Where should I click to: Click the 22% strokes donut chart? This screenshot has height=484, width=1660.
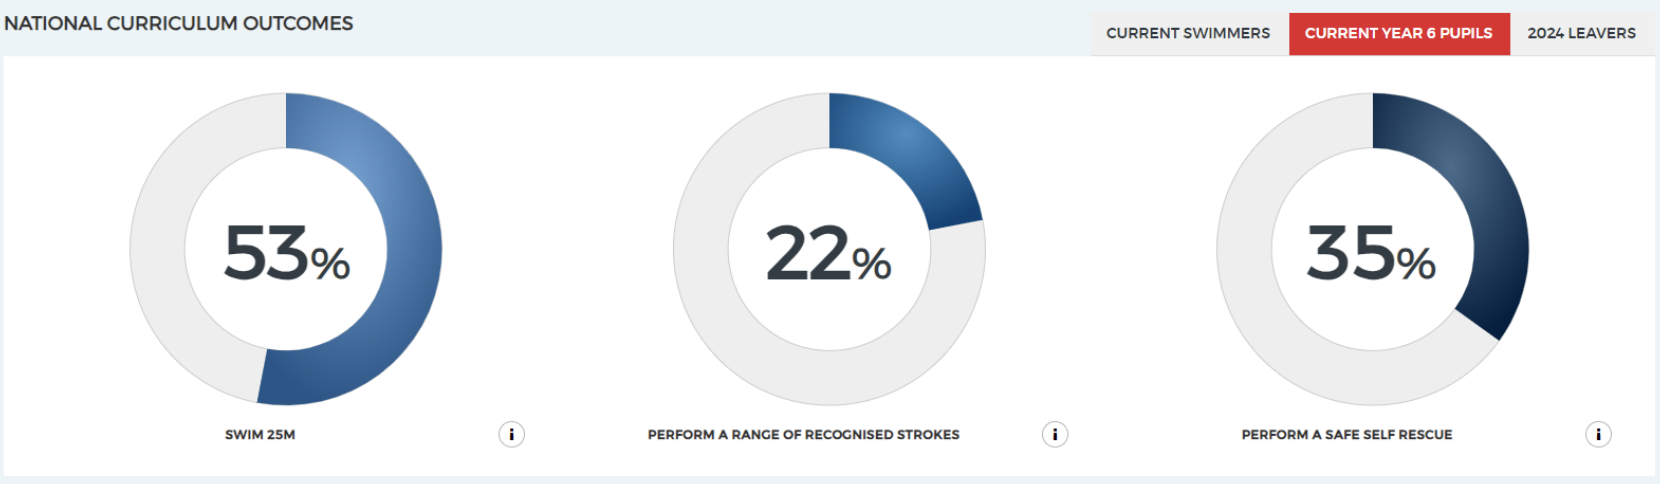pyautogui.click(x=829, y=249)
